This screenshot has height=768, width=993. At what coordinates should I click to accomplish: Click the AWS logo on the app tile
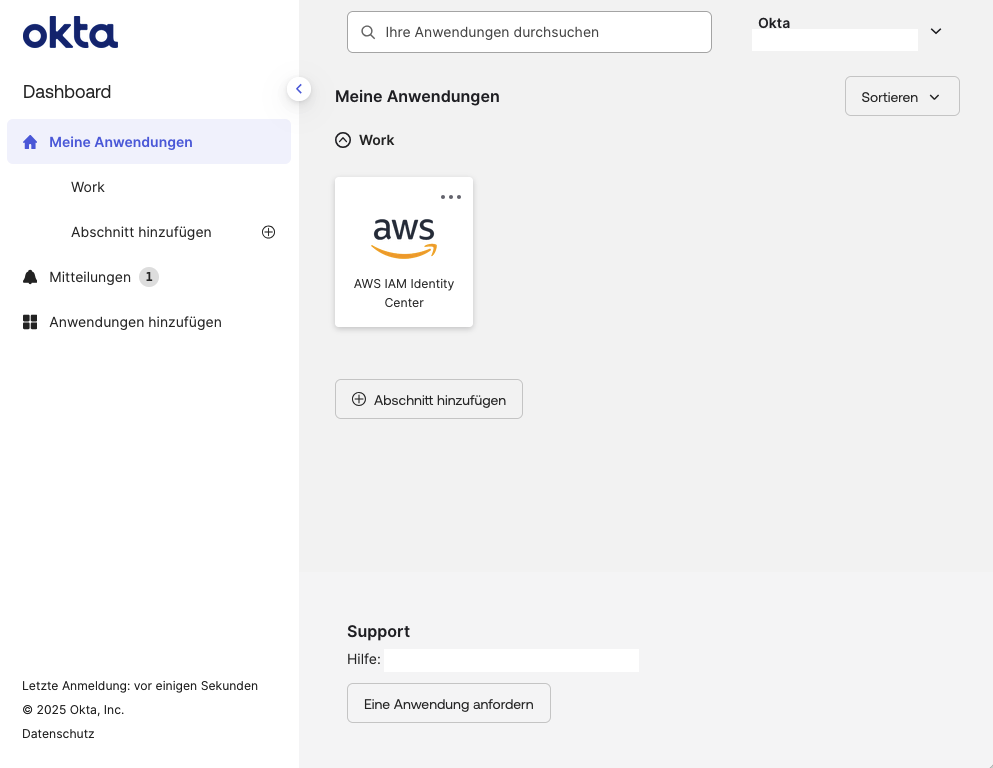tap(403, 237)
